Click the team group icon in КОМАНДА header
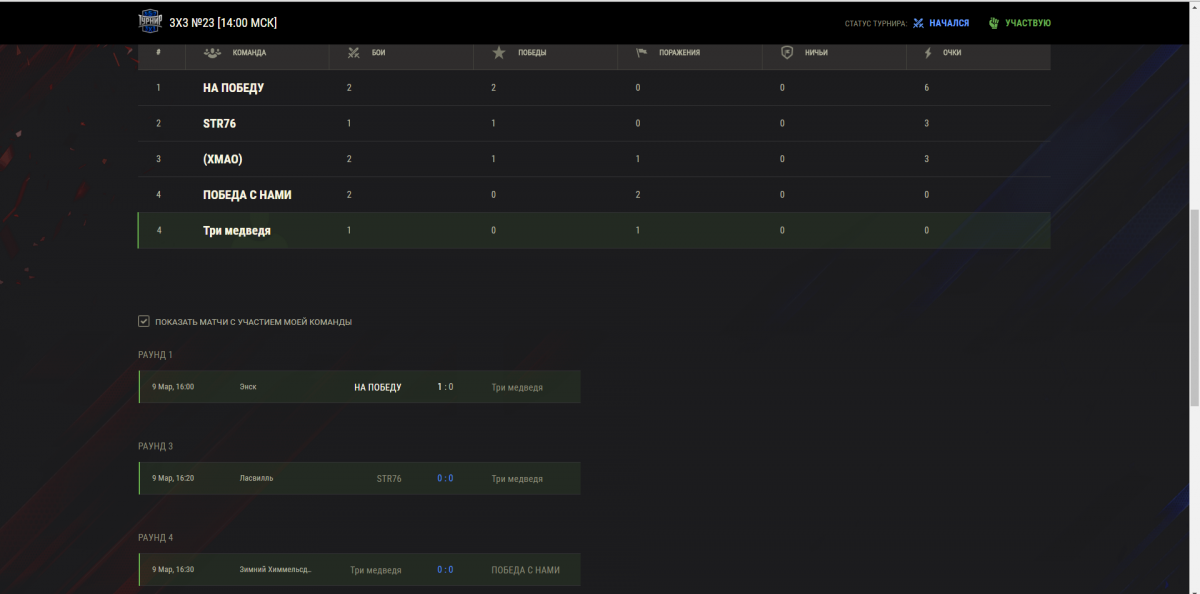This screenshot has height=594, width=1200. (212, 52)
